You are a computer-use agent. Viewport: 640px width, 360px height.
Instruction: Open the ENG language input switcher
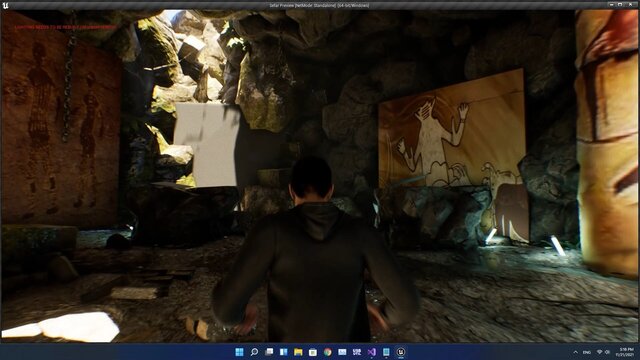click(587, 352)
